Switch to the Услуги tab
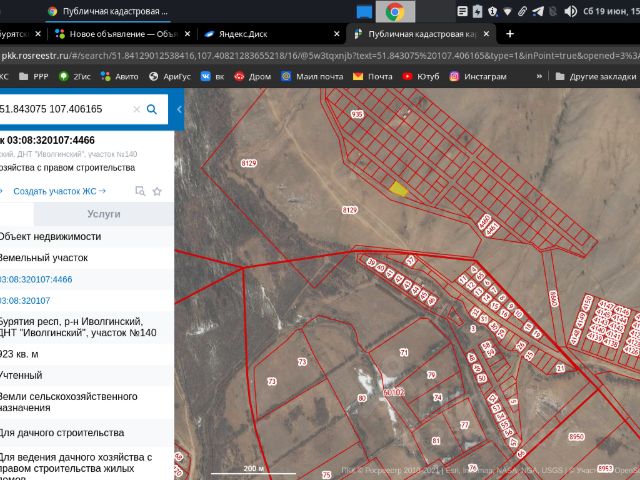The height and width of the screenshot is (480, 640). [x=103, y=214]
